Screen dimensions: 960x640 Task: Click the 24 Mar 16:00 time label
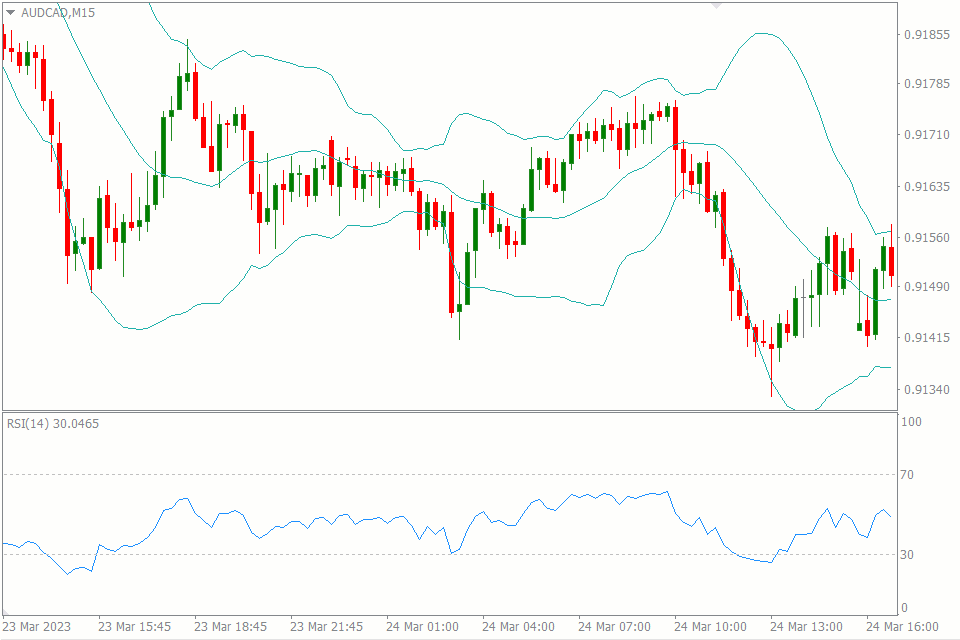pos(902,627)
